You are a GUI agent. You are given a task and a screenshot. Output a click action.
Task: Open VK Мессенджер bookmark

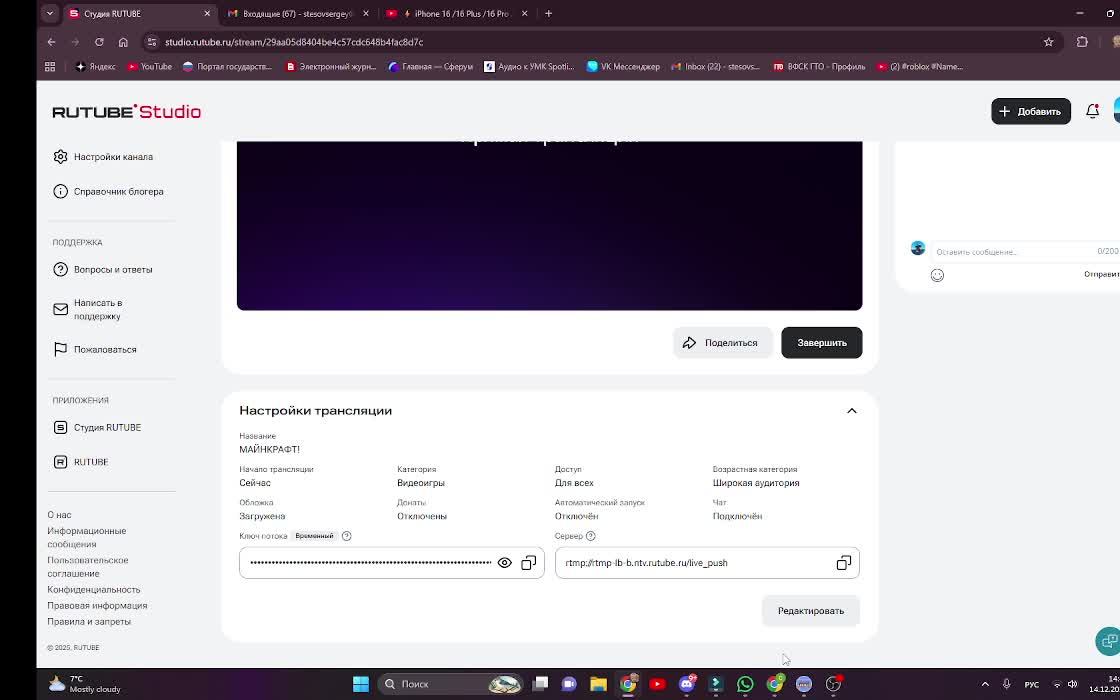pos(623,66)
